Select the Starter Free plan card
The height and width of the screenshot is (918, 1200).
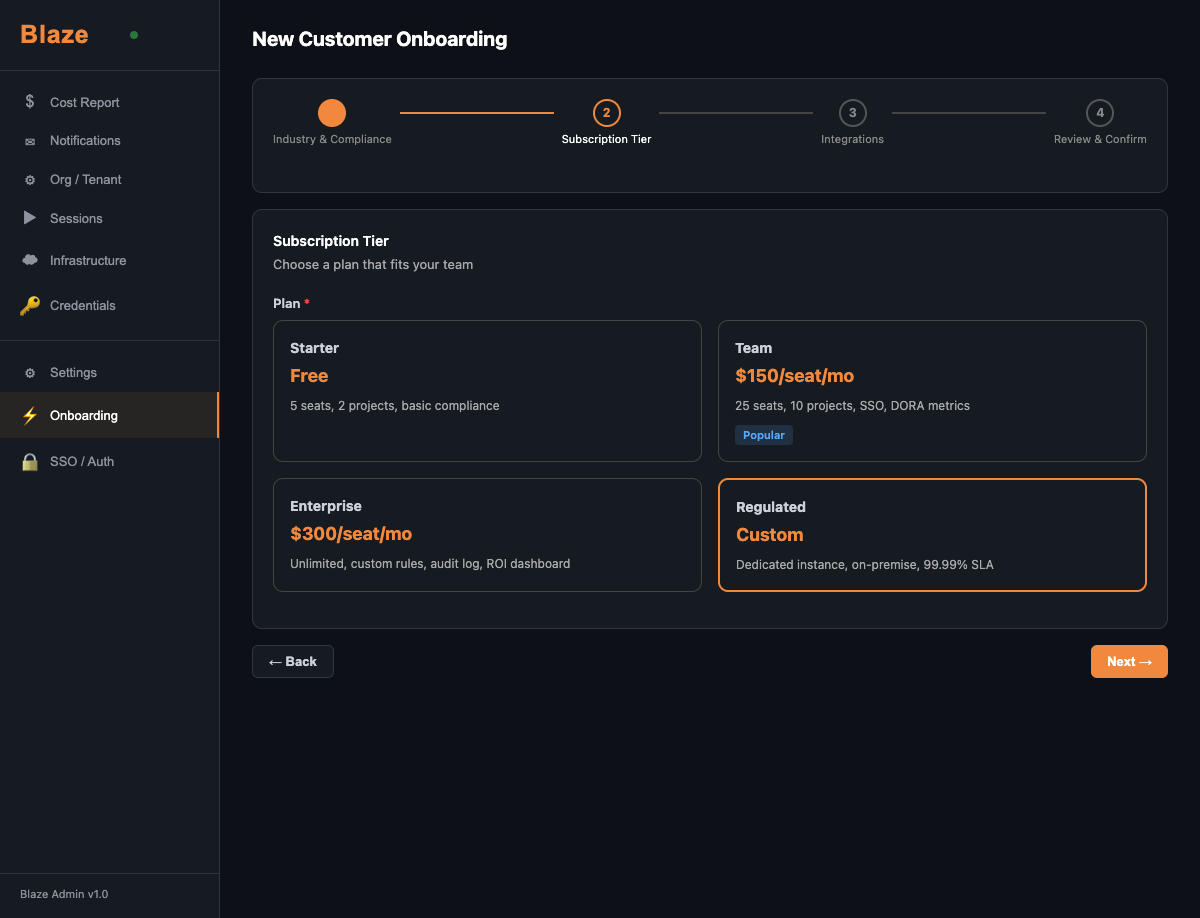click(487, 391)
